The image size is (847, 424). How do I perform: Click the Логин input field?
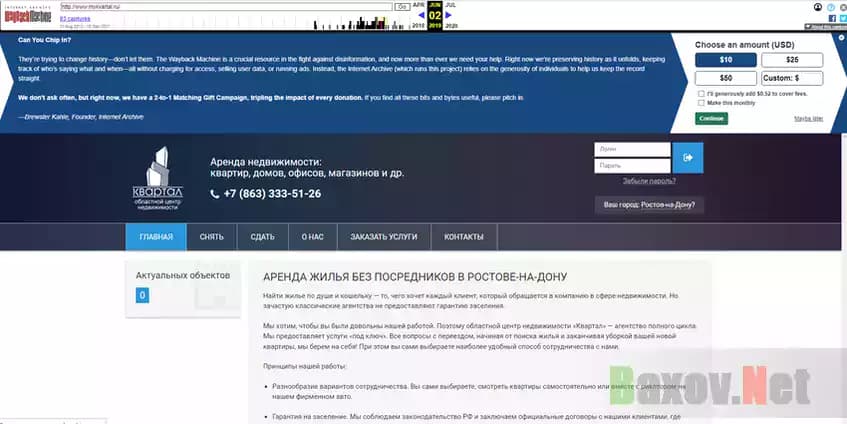(632, 149)
